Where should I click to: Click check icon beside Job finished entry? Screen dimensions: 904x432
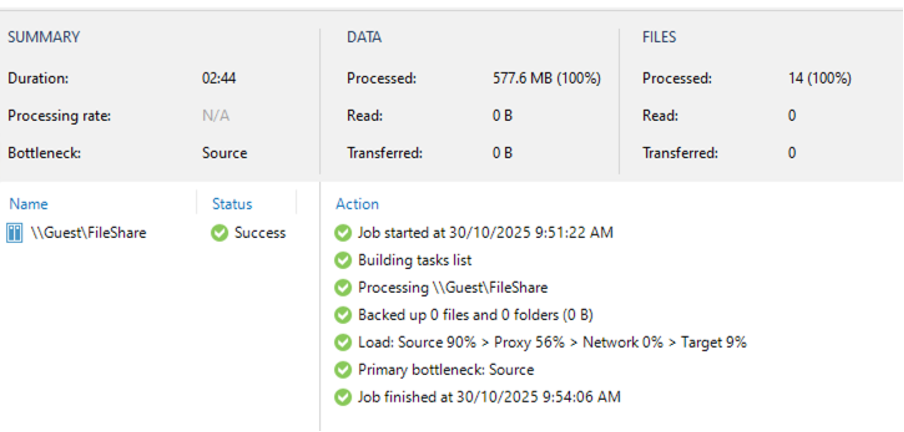(x=344, y=397)
